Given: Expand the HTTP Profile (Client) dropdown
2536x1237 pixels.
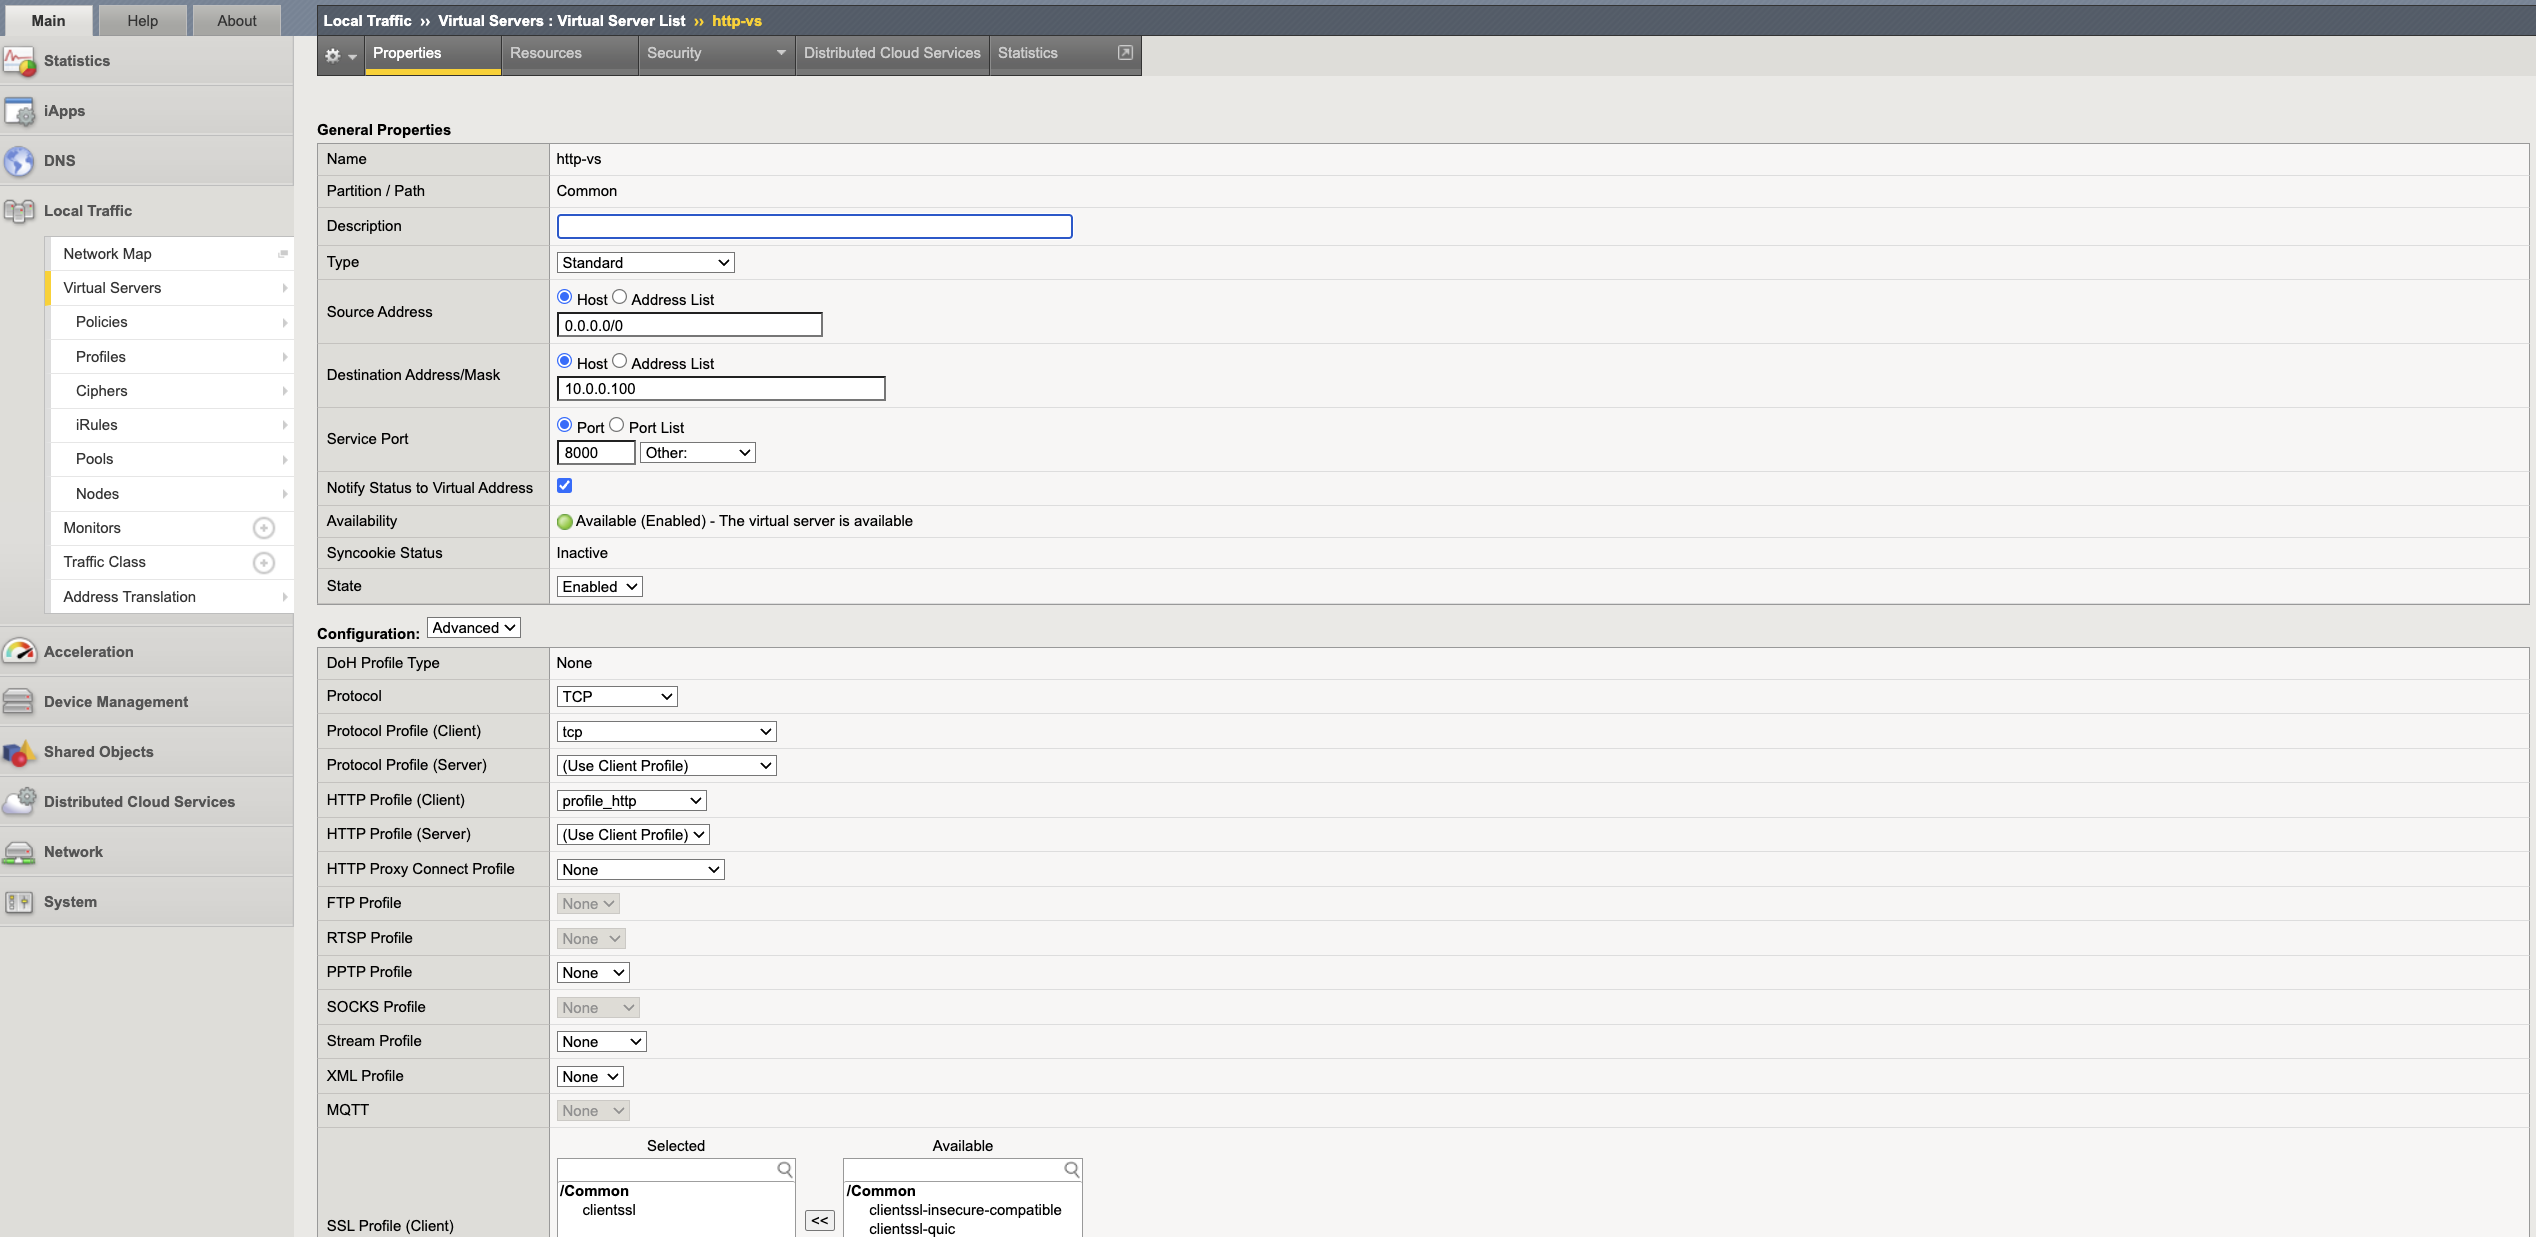Looking at the screenshot, I should (x=631, y=801).
